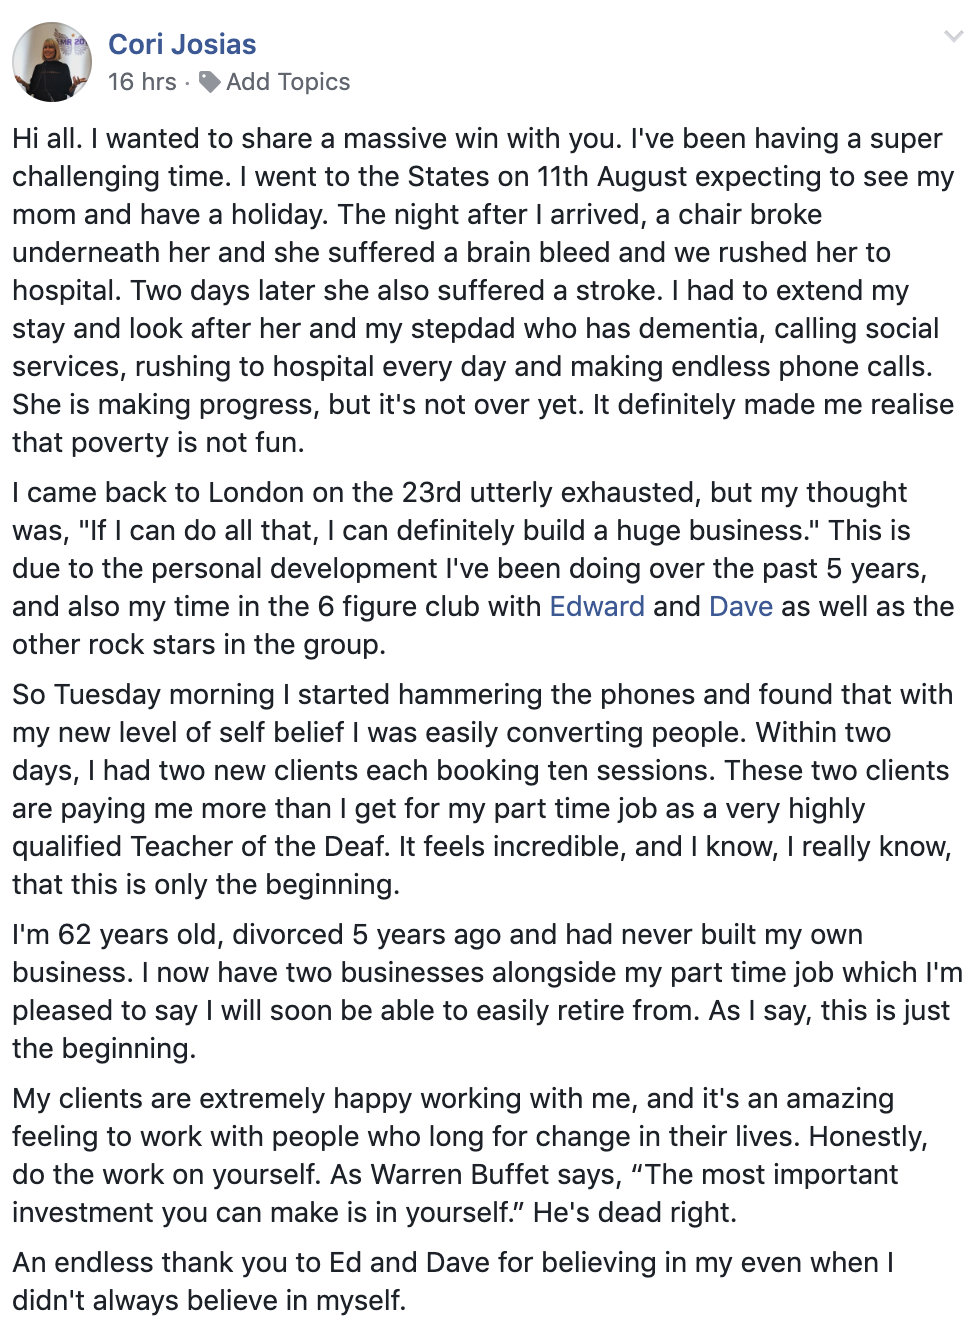
Task: Click 'So Tuesday morning' paragraph opening
Action: 143,695
